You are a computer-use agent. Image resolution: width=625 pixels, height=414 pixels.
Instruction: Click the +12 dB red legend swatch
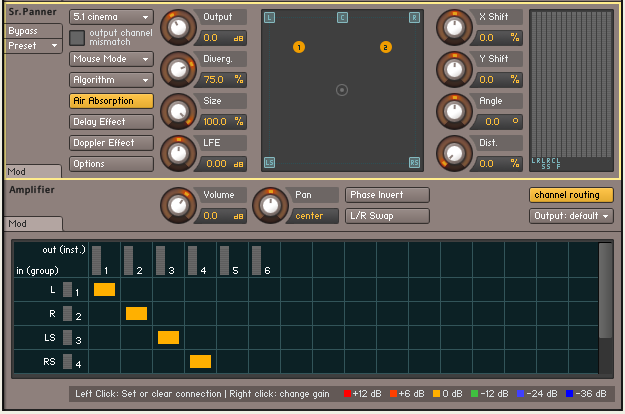347,394
